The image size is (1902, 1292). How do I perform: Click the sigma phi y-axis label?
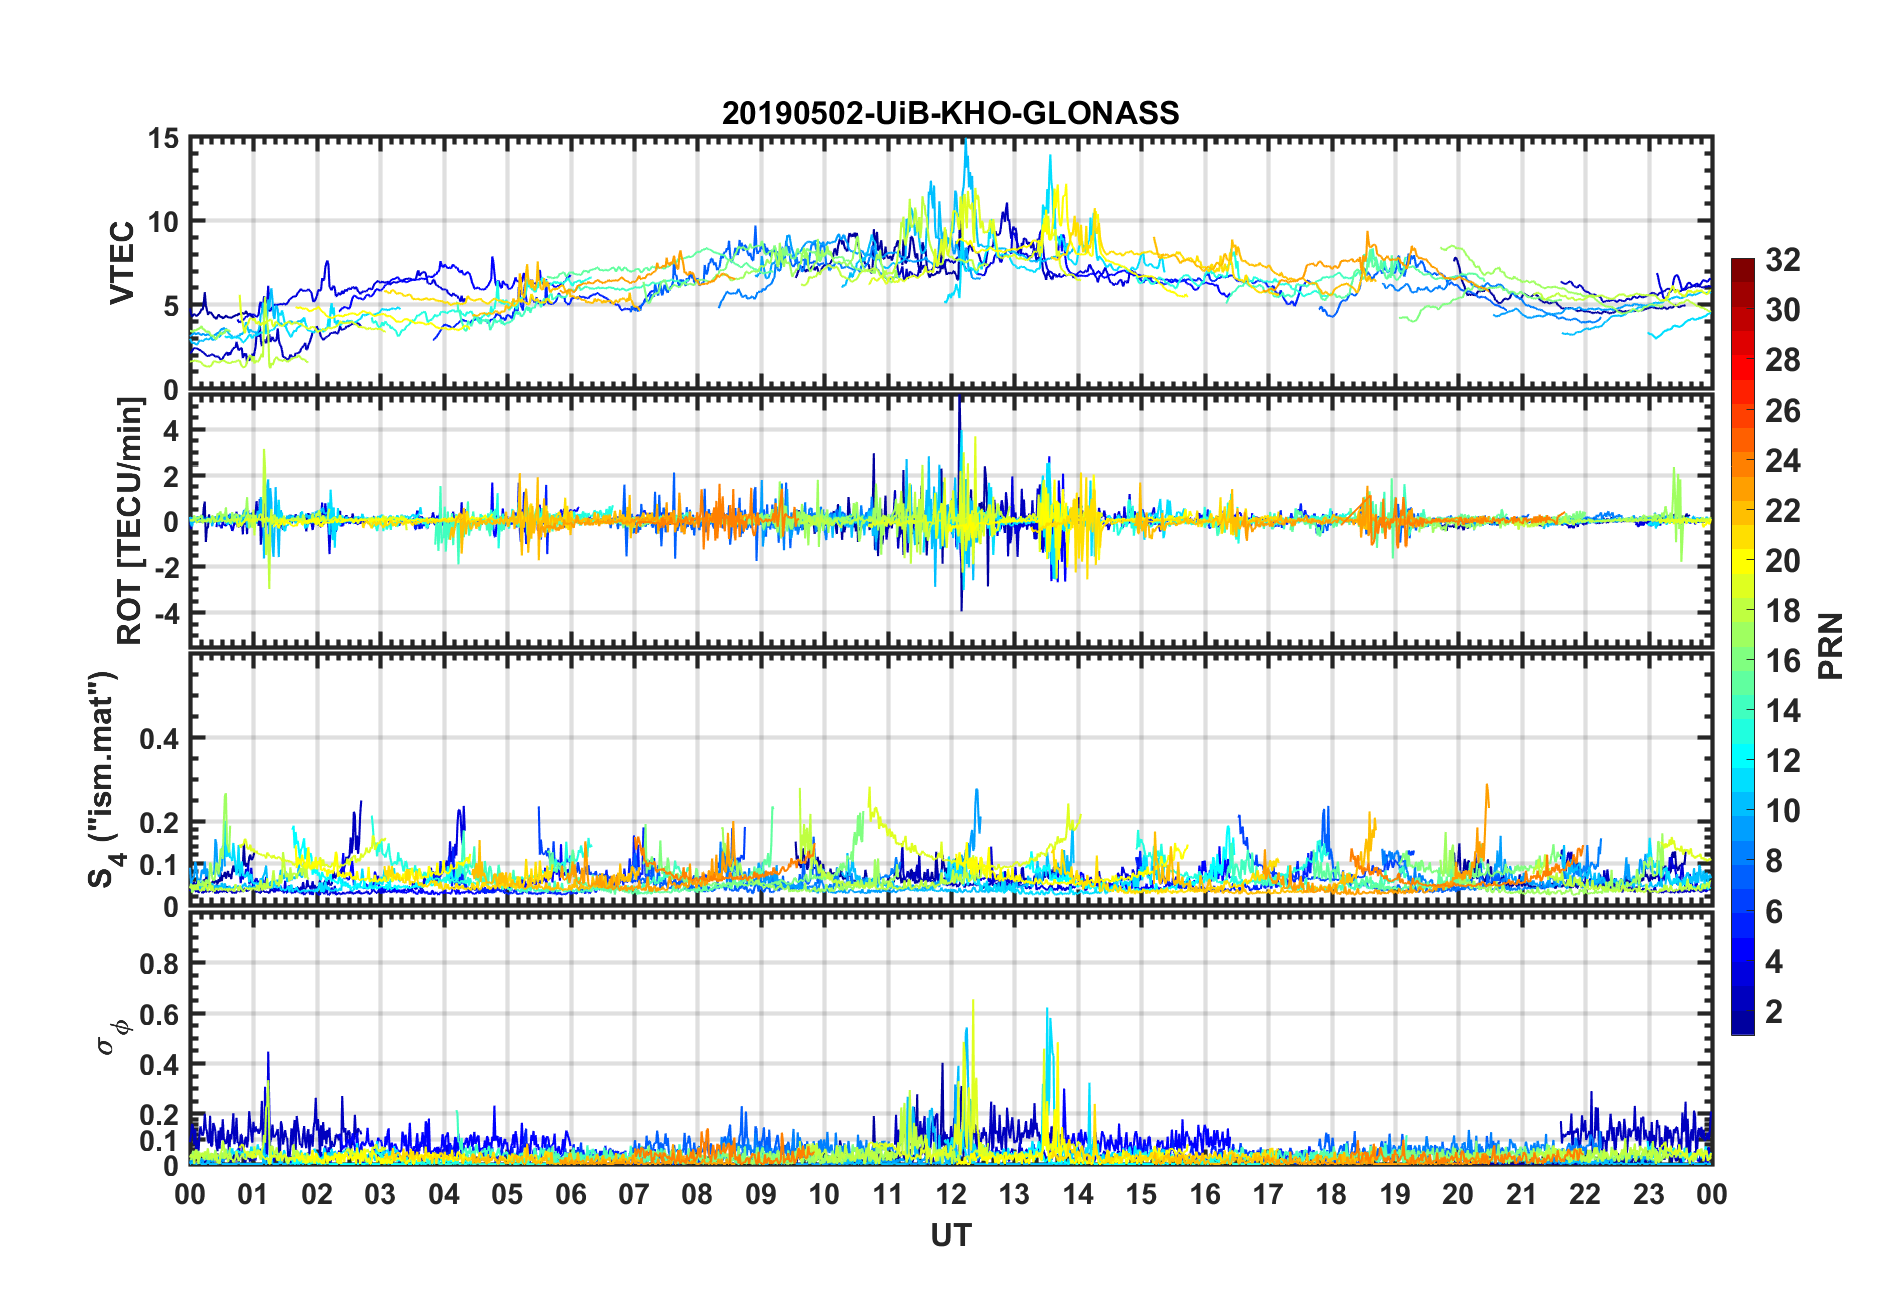(112, 1036)
